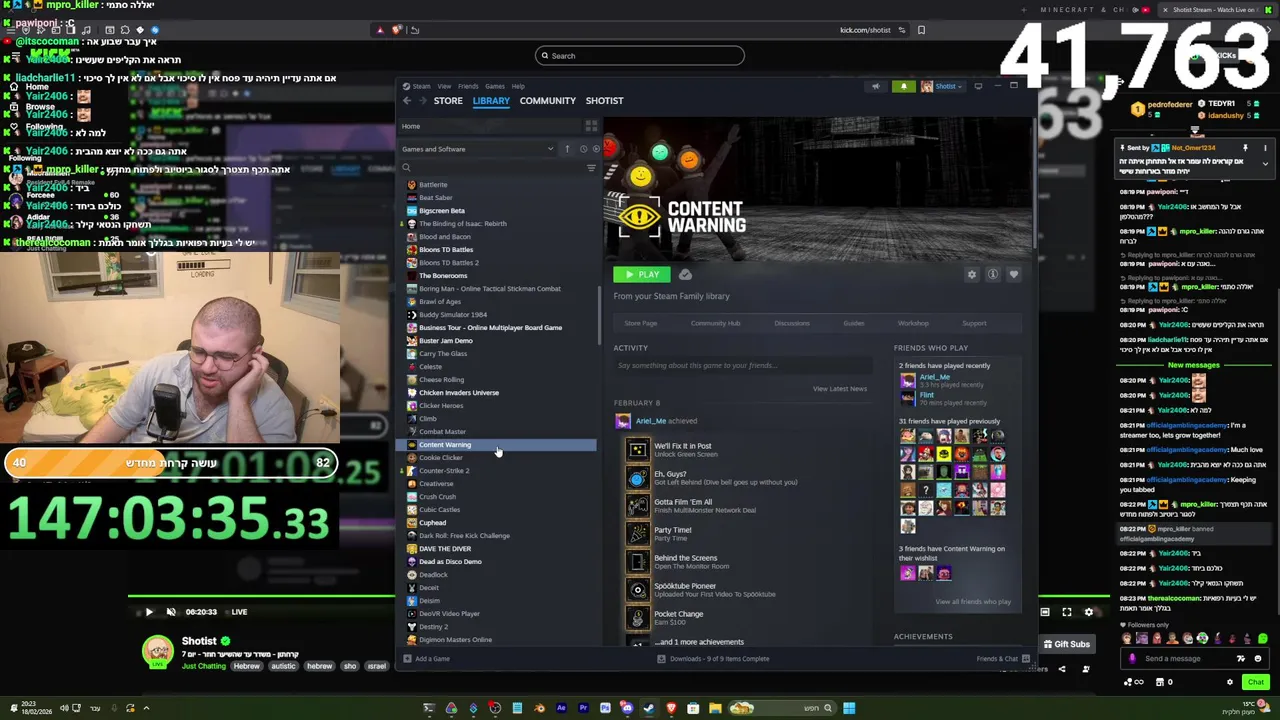Expand the Games and Software filter dropdown
The image size is (1280, 720).
coord(478,149)
